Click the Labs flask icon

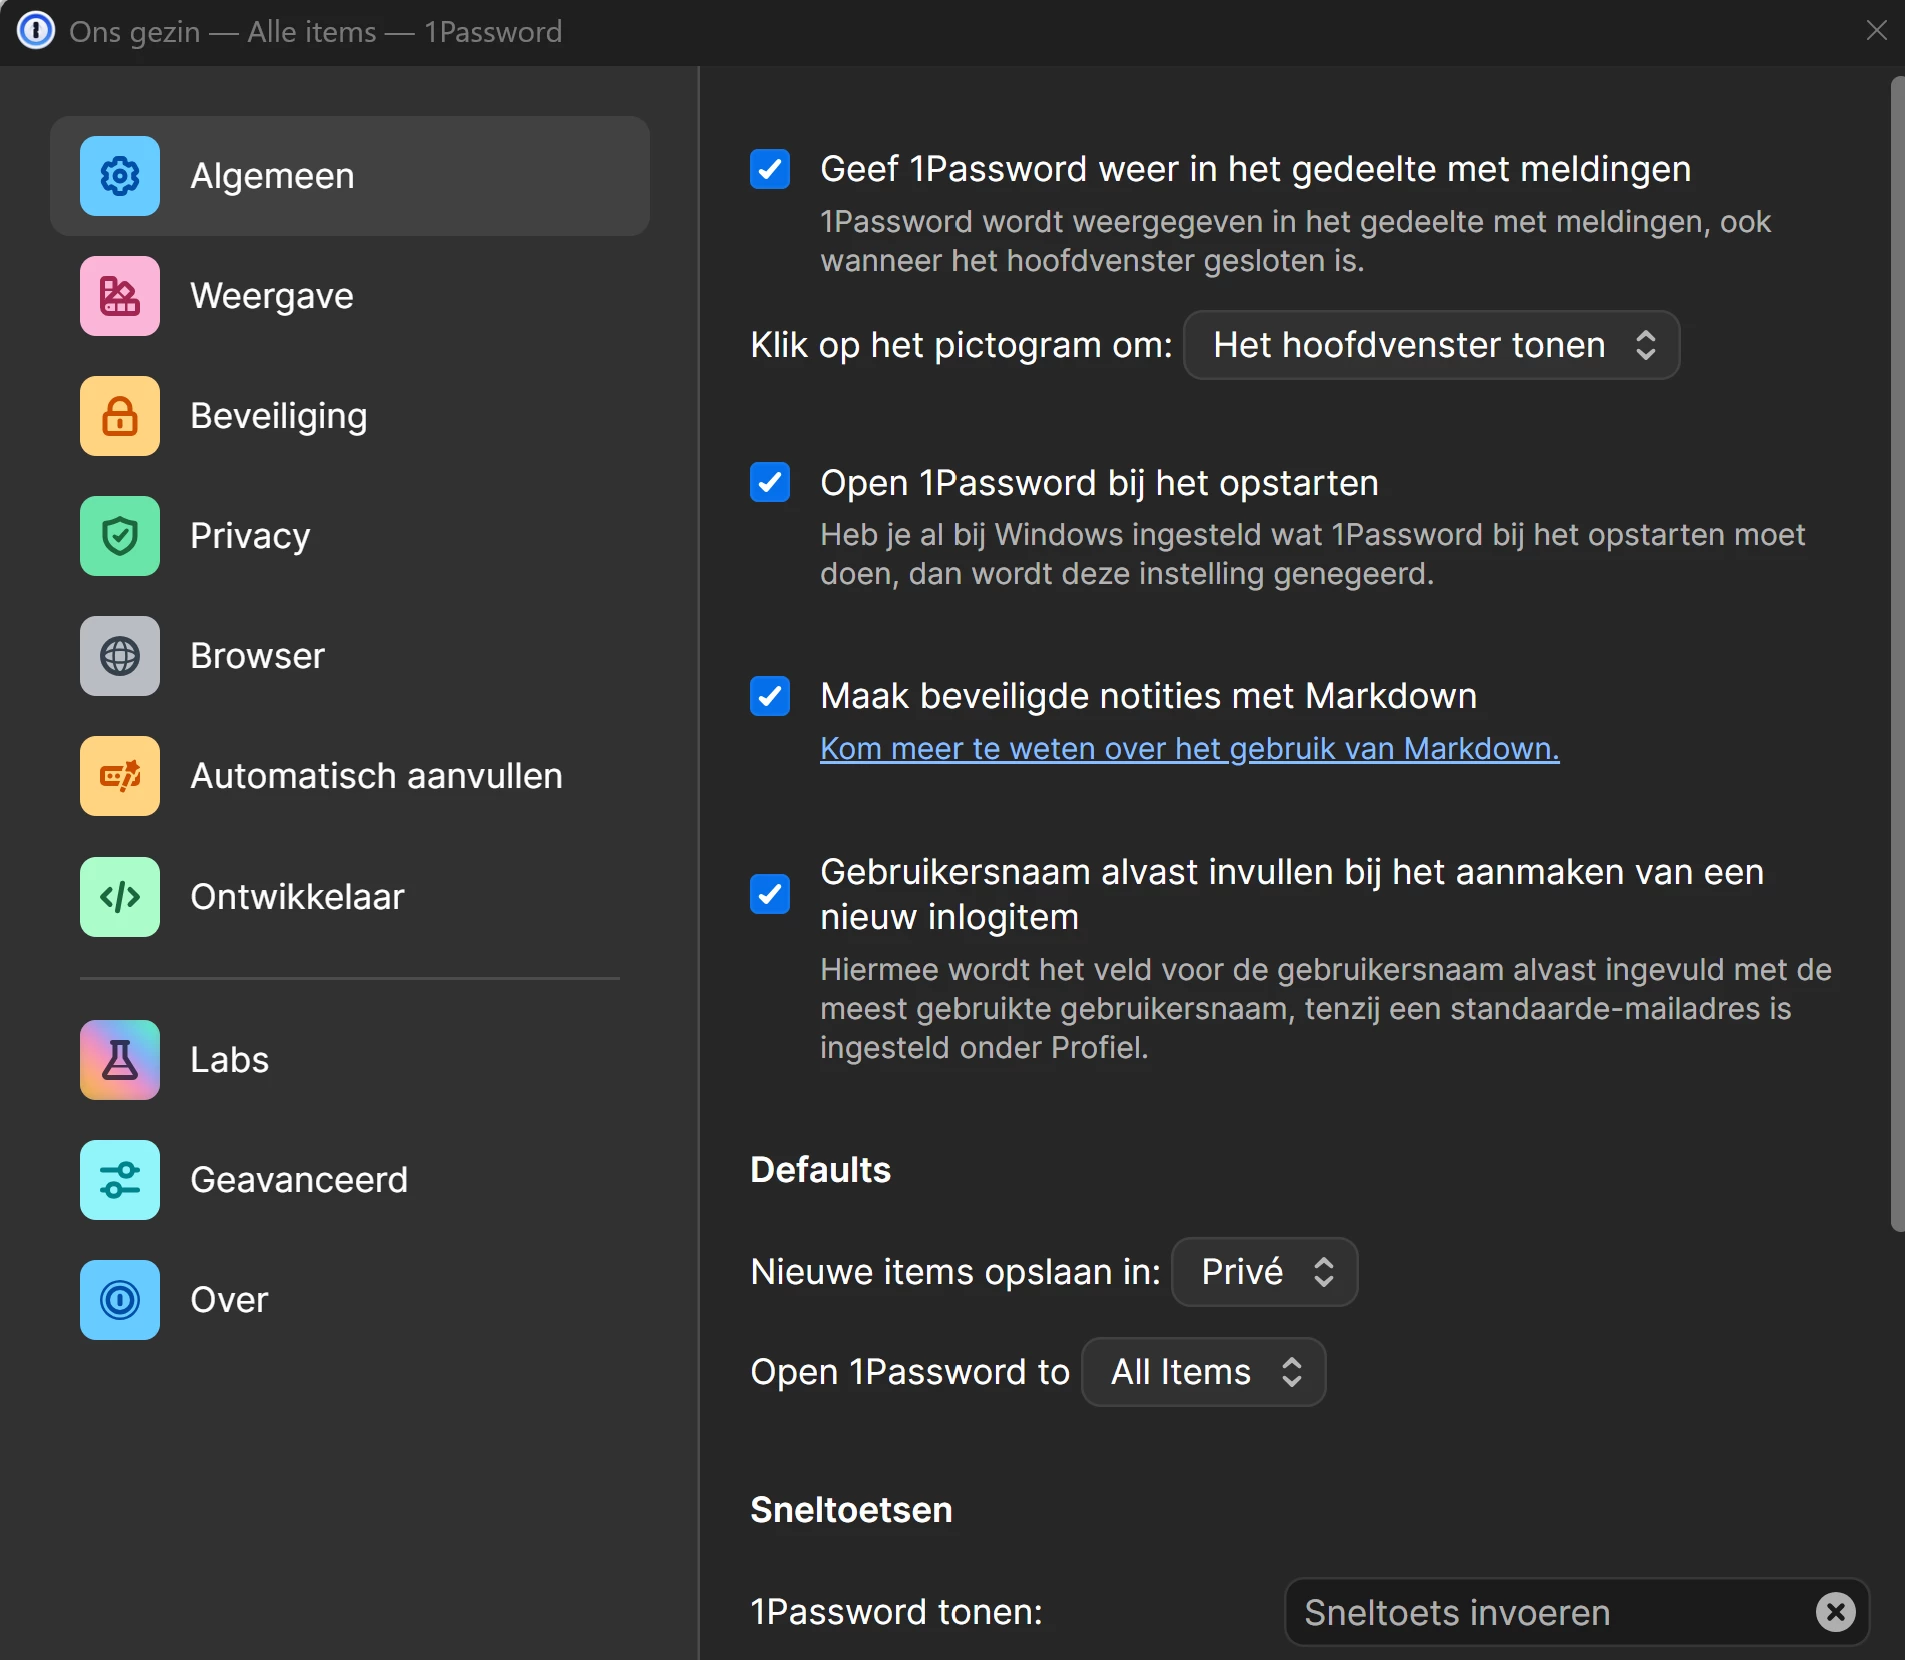click(x=120, y=1060)
